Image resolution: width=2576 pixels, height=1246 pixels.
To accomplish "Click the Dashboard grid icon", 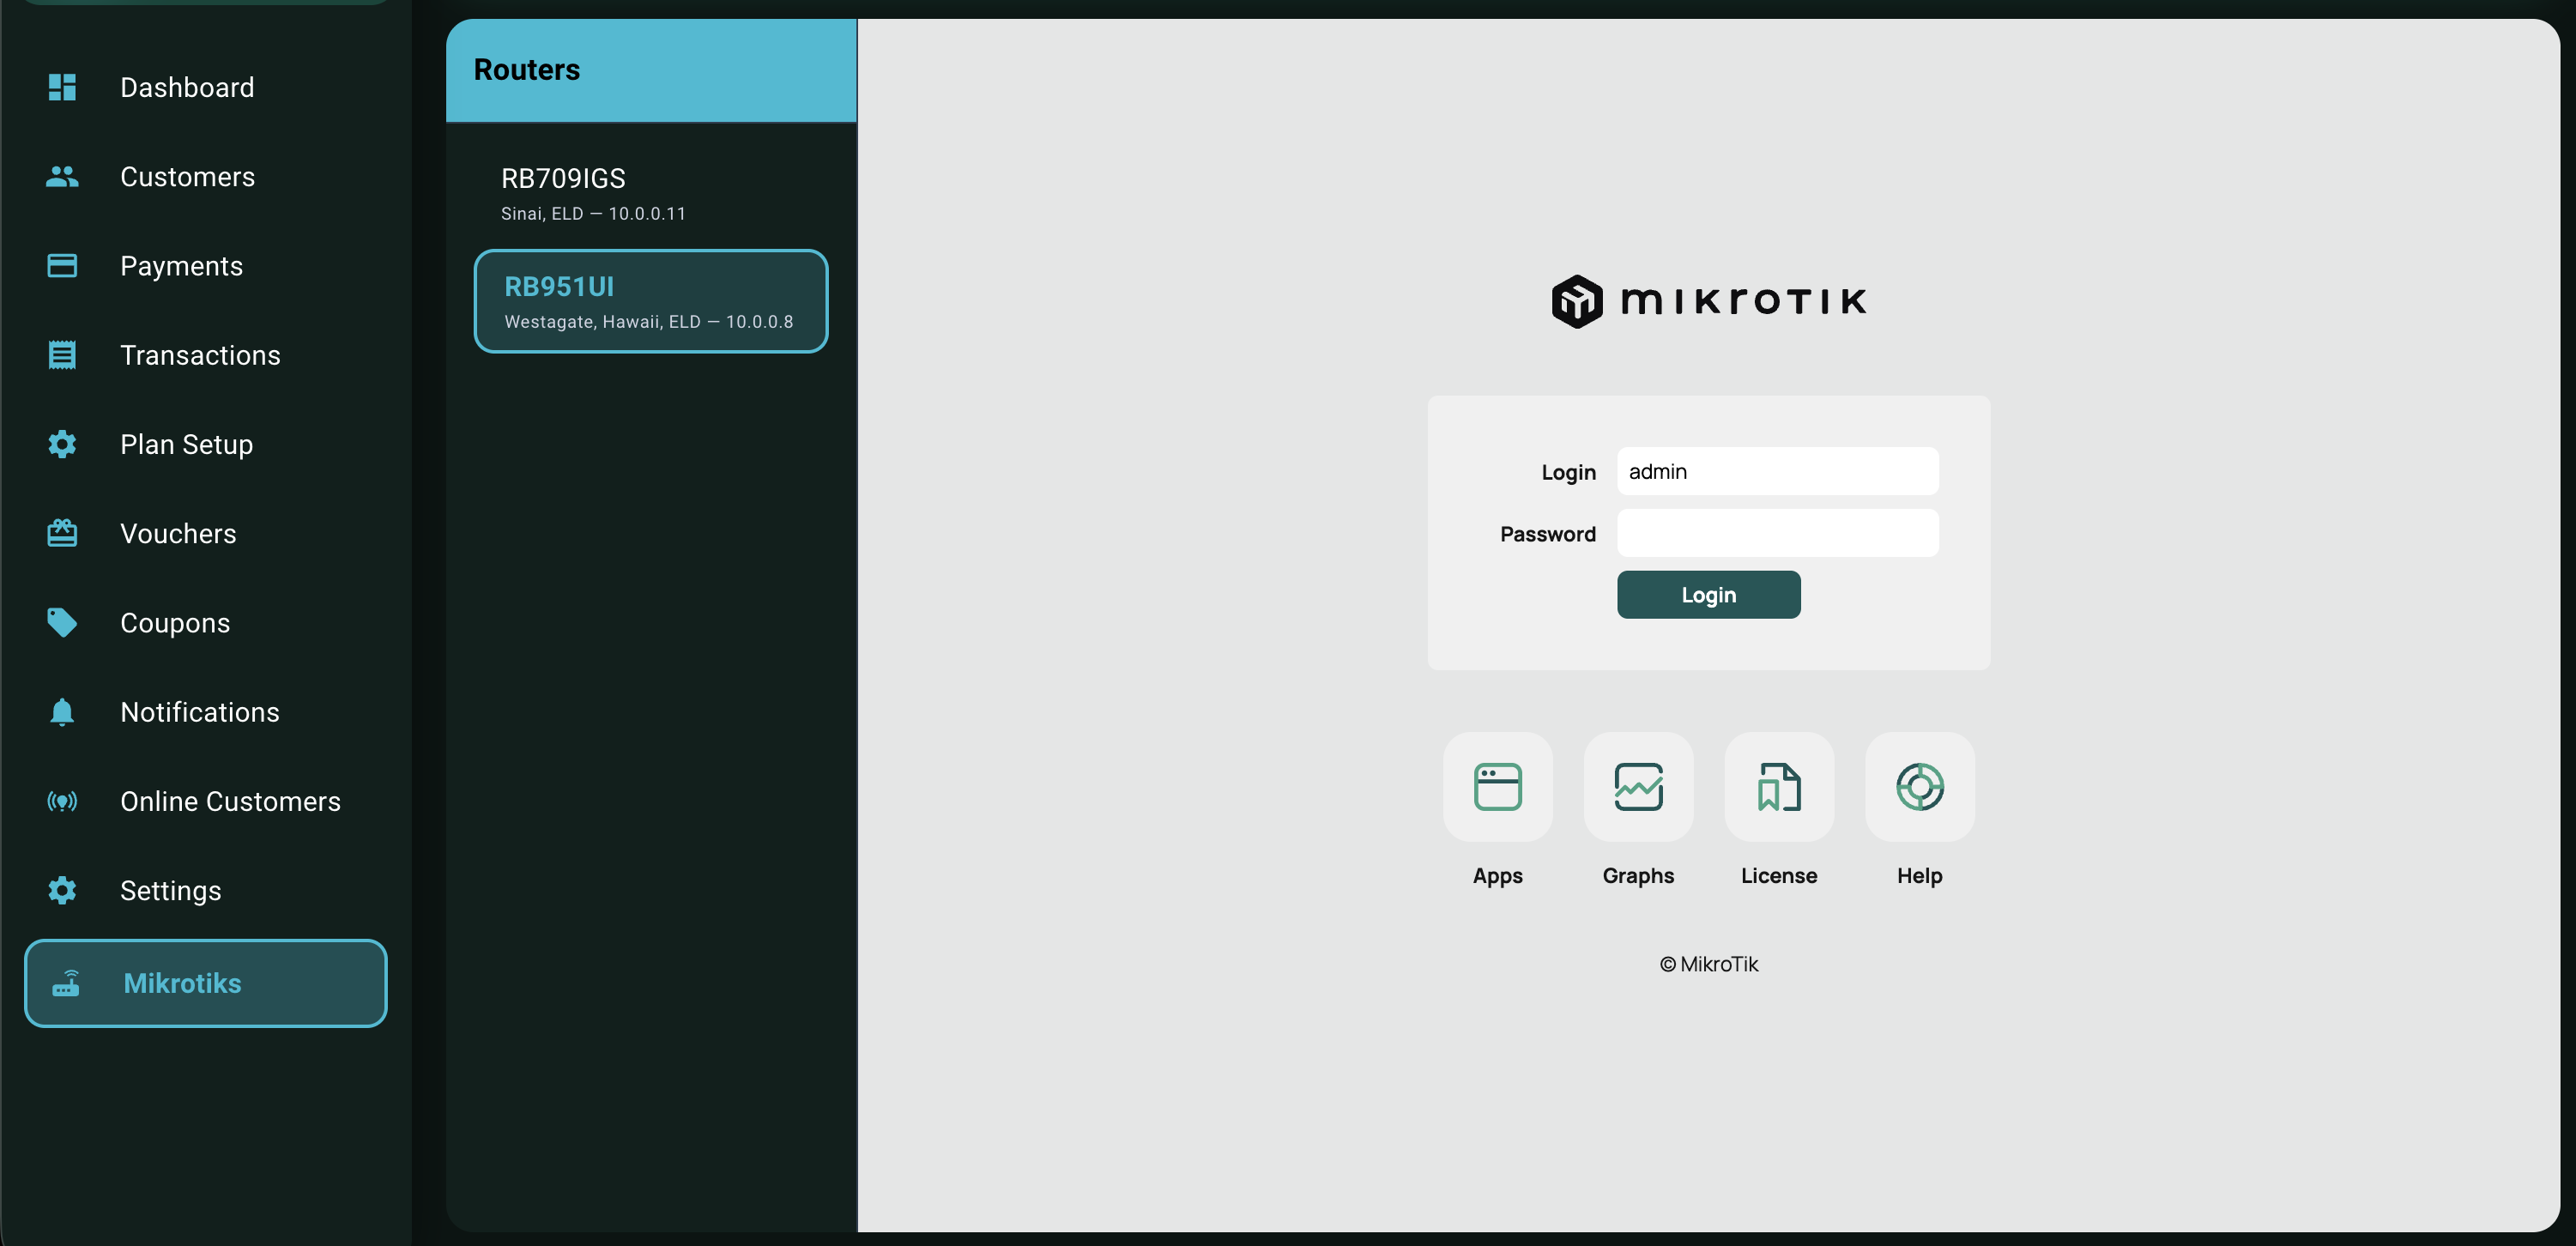I will click(62, 87).
